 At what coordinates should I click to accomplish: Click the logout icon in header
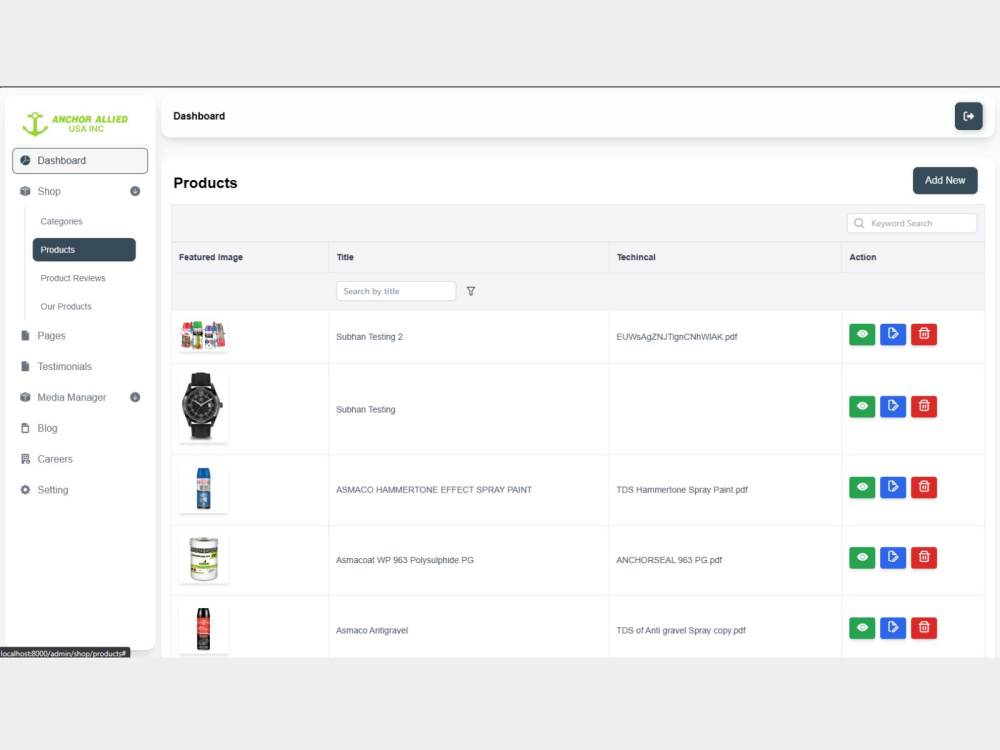click(x=968, y=116)
